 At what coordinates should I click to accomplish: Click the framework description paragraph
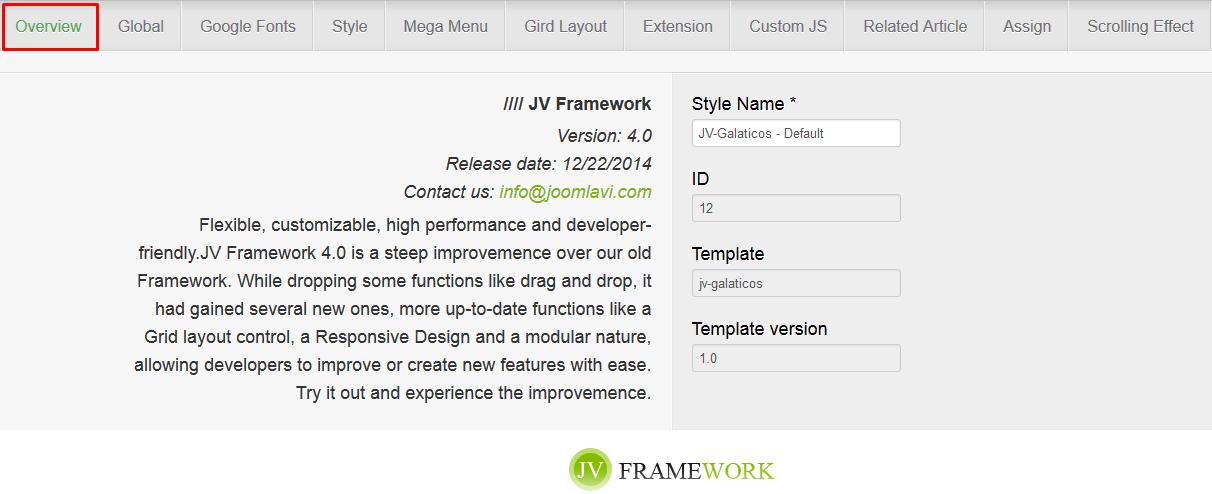(x=393, y=308)
